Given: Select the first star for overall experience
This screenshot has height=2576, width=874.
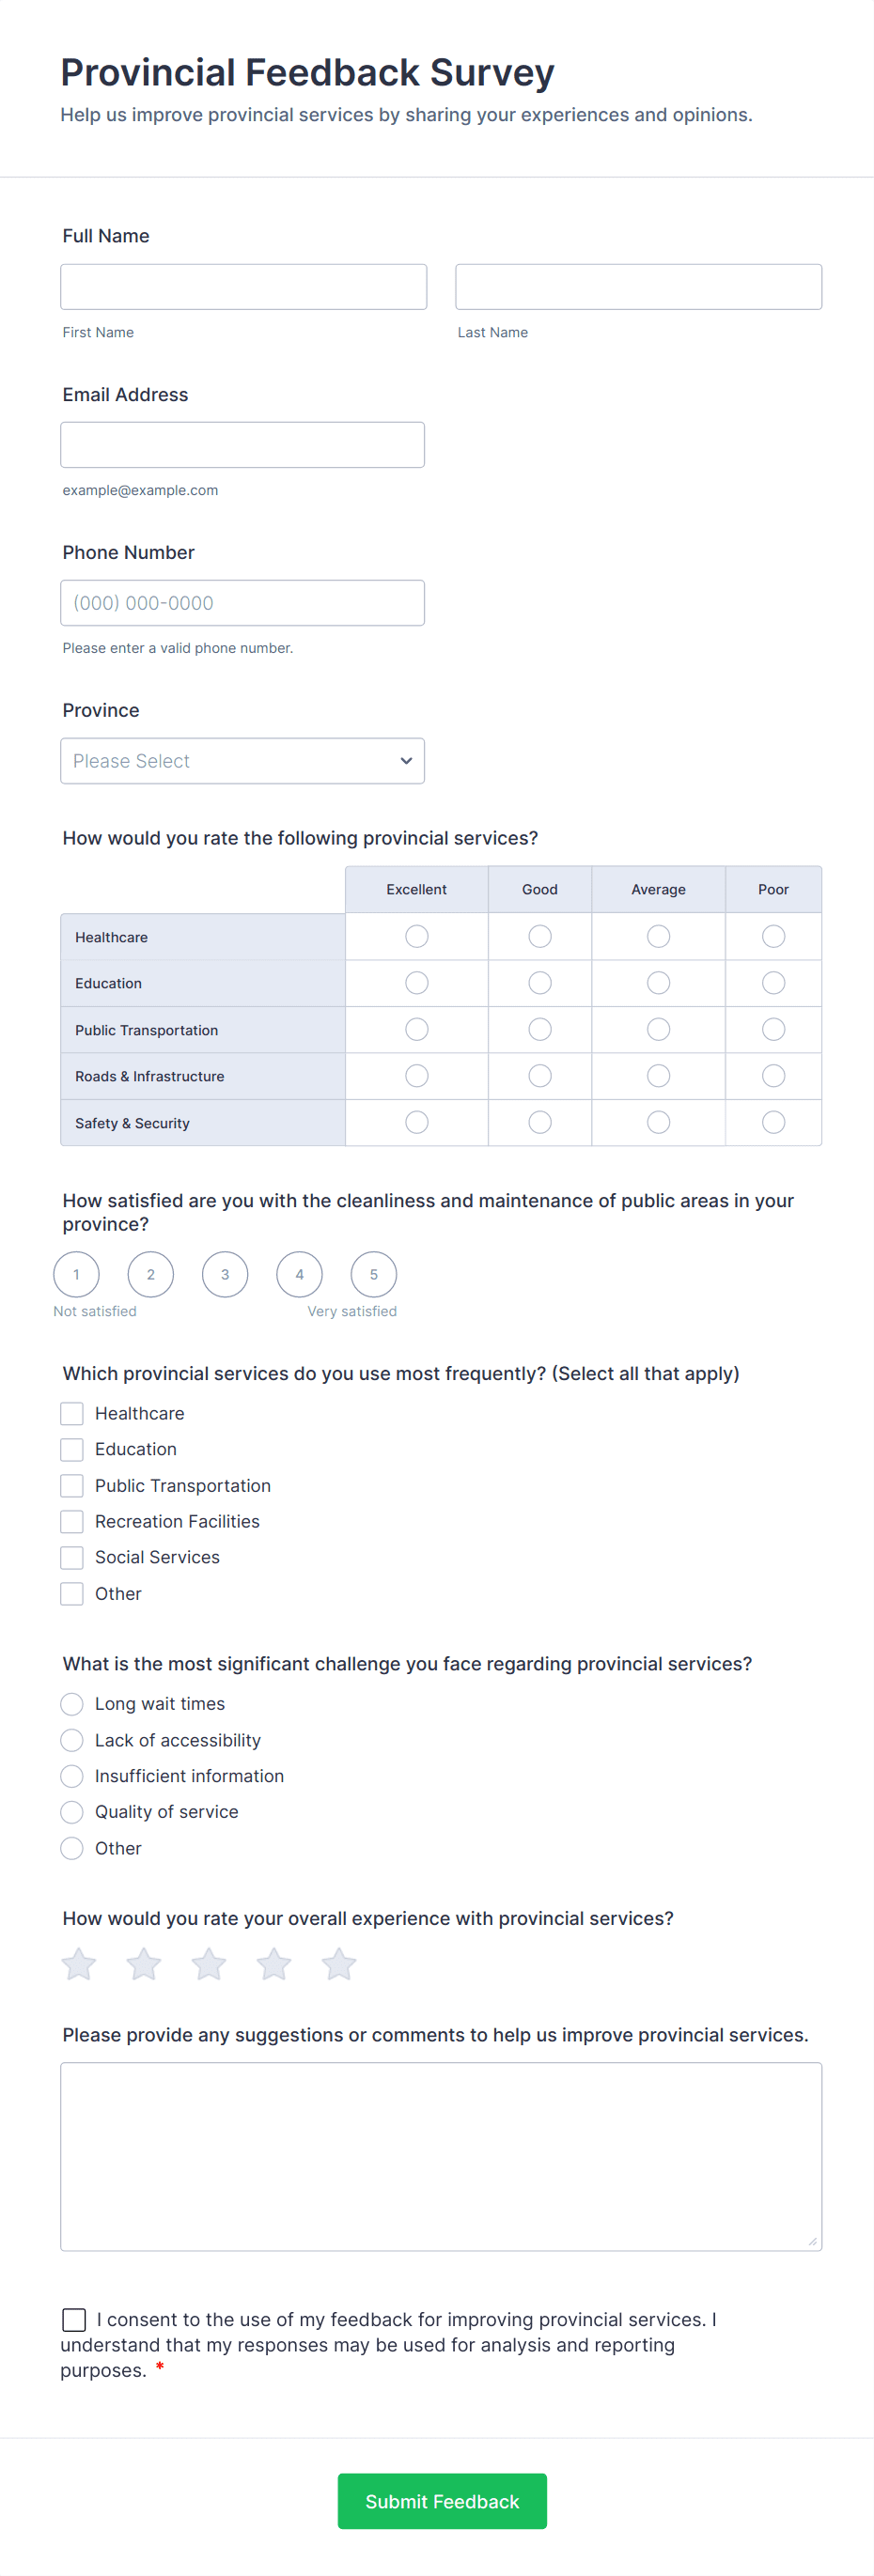Looking at the screenshot, I should (79, 1963).
